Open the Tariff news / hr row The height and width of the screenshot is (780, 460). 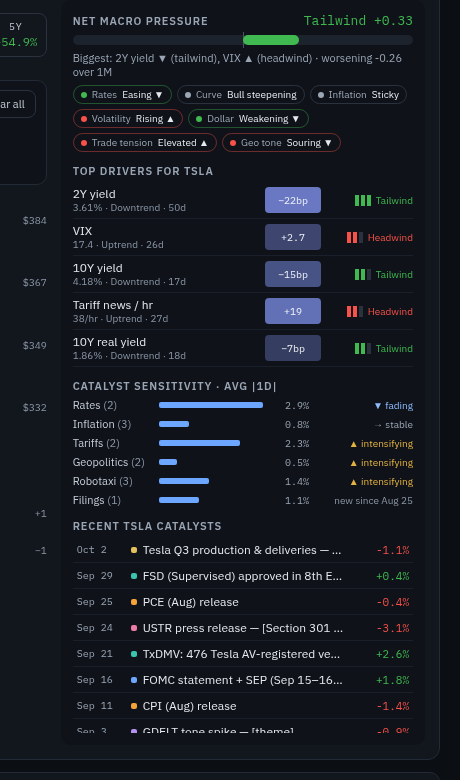pos(243,311)
